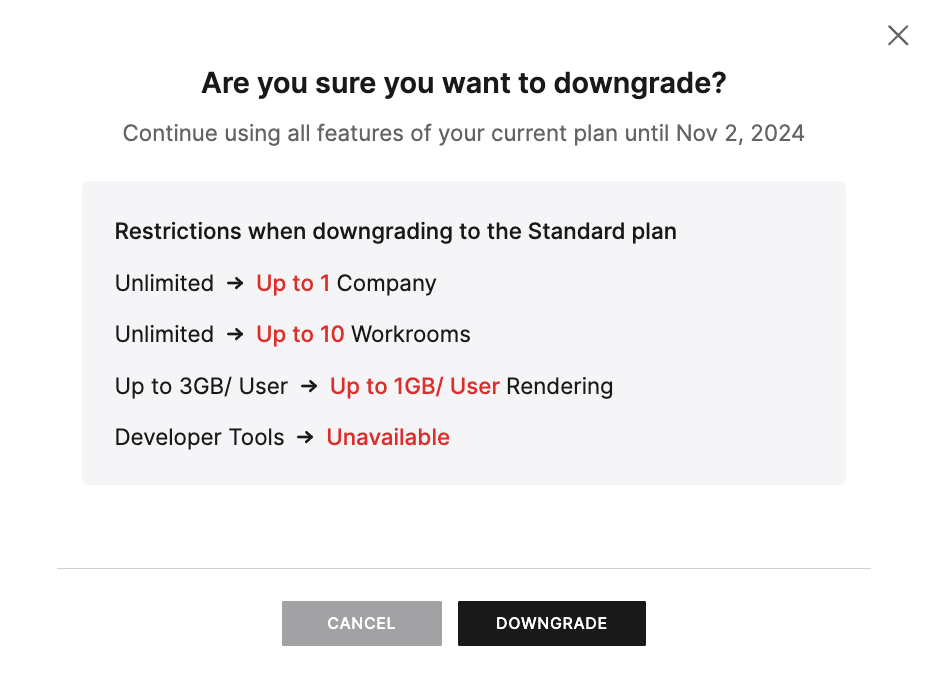Click the arrow icon in the Company row
The image size is (928, 700).
coord(235,283)
